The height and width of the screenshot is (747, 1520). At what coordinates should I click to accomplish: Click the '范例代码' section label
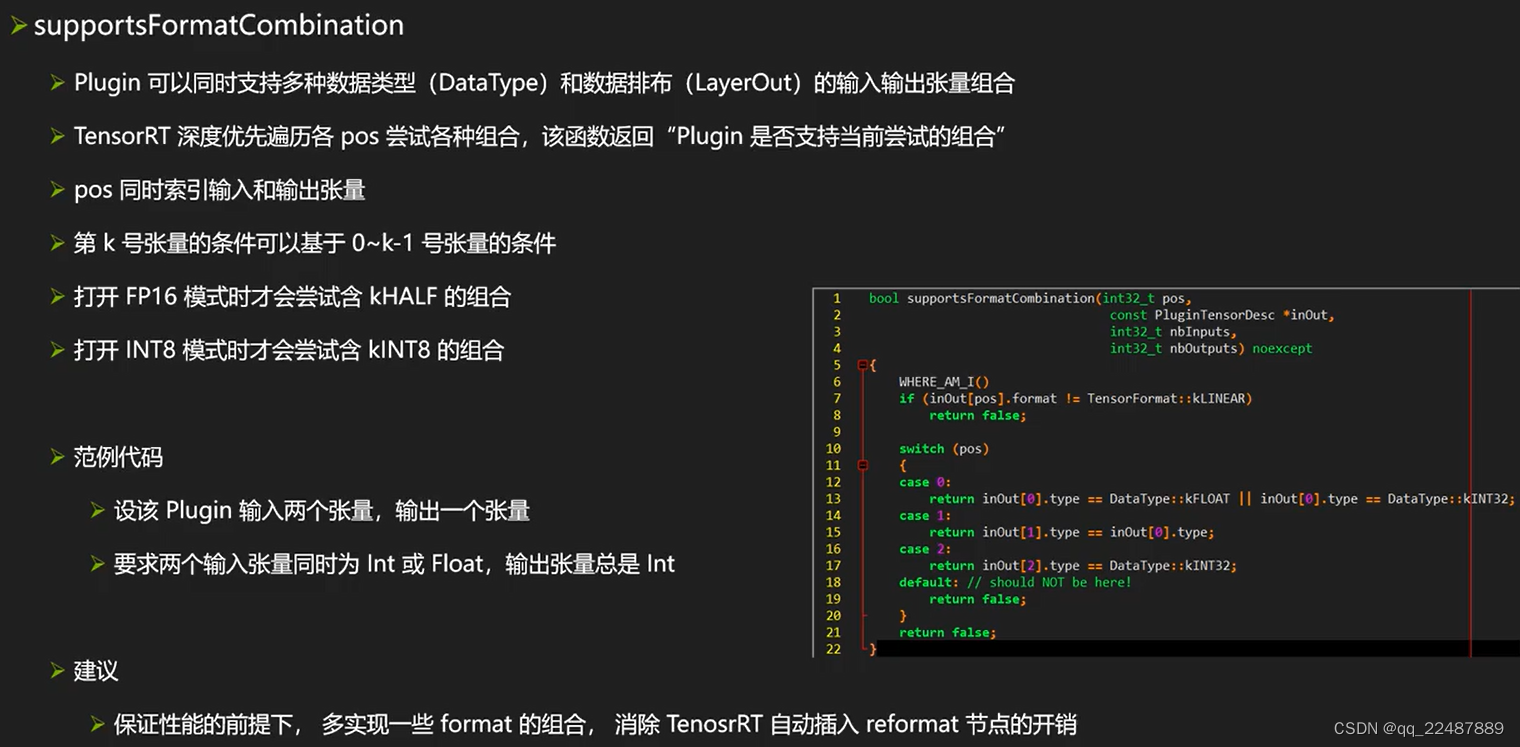[x=118, y=457]
